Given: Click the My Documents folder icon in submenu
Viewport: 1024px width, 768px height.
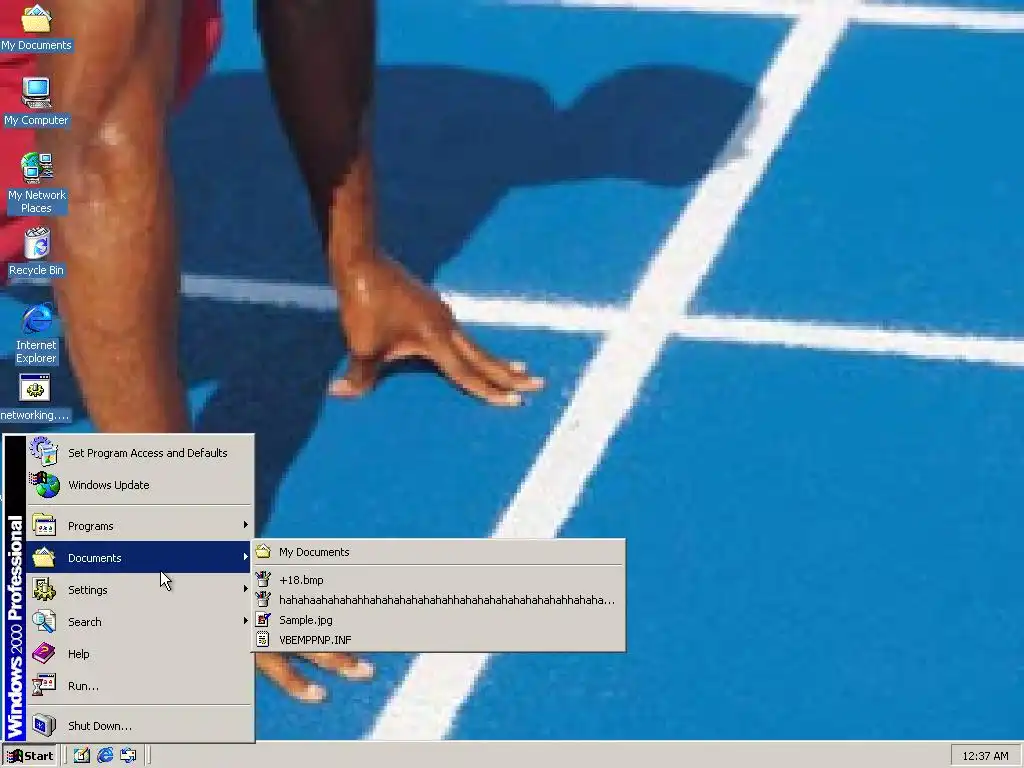Looking at the screenshot, I should point(263,552).
